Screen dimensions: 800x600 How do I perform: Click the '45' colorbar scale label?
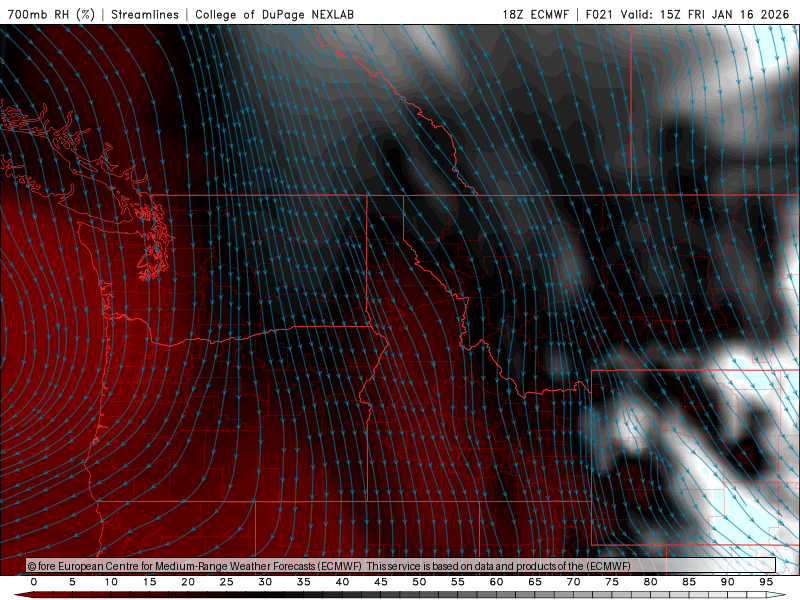(x=381, y=582)
